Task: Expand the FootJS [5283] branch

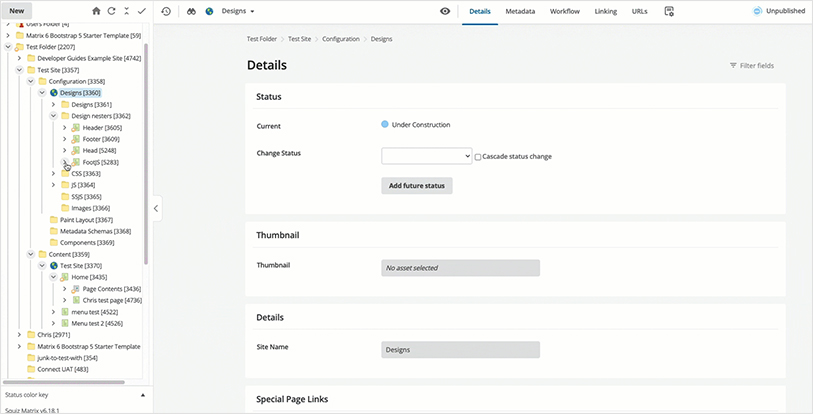Action: [x=65, y=162]
